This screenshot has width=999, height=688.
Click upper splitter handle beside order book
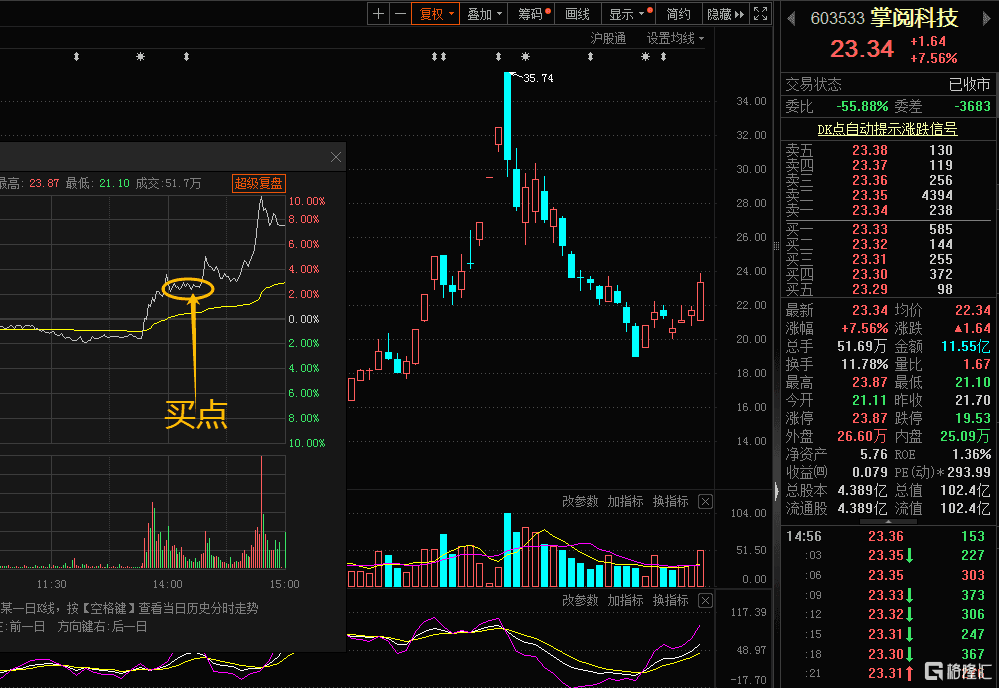[x=776, y=246]
